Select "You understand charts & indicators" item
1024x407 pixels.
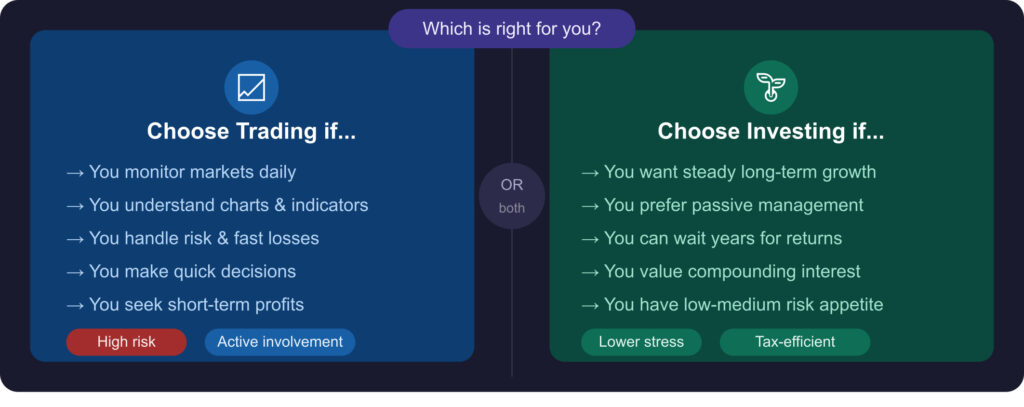[217, 205]
